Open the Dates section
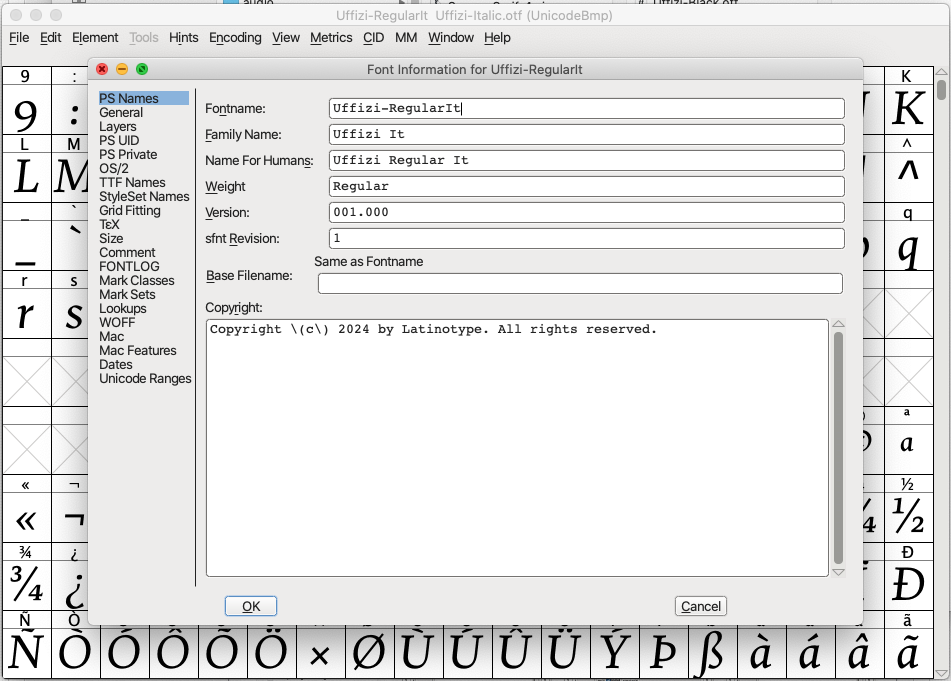Viewport: 951px width, 681px height. (115, 364)
